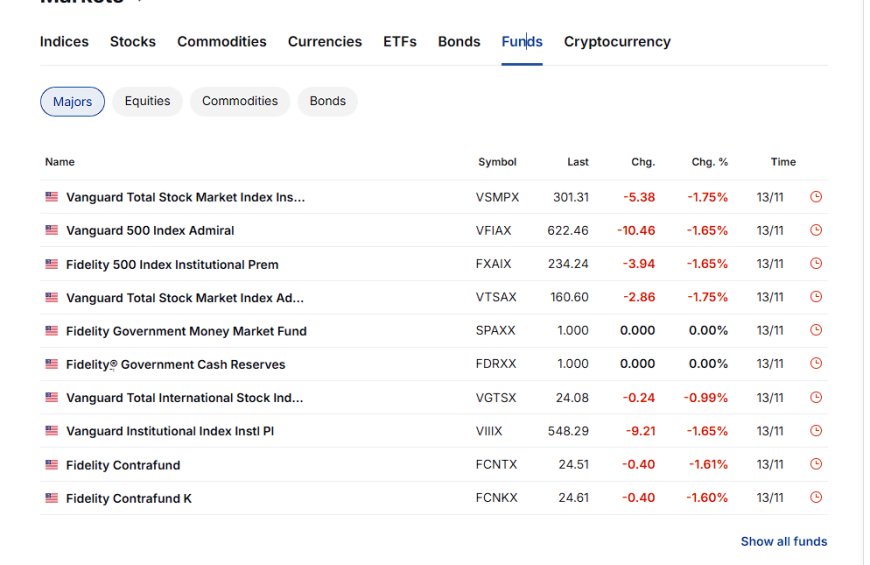
Task: Click the Chg. column header
Action: point(643,162)
